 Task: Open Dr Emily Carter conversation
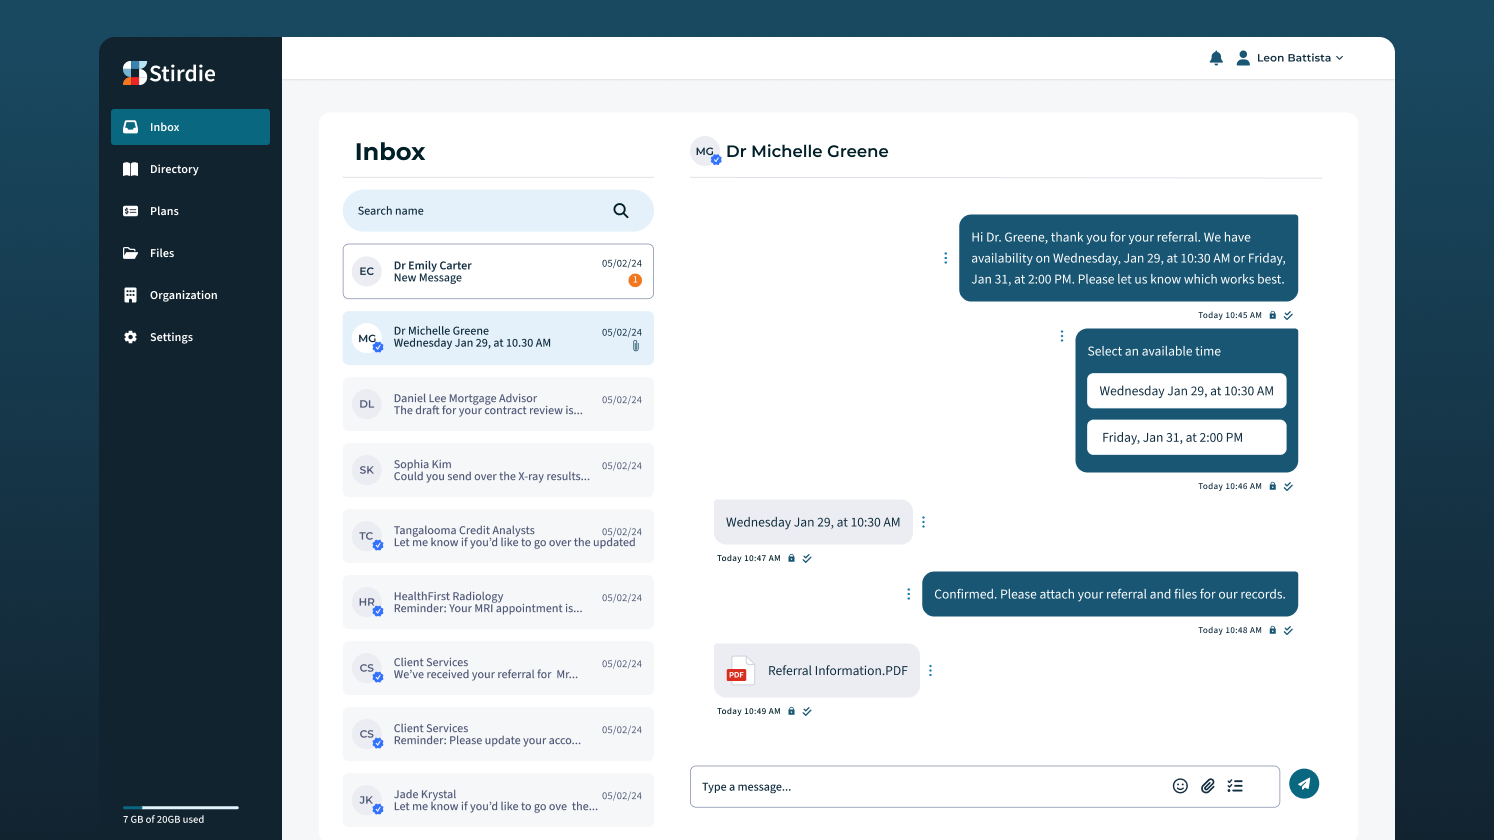pyautogui.click(x=498, y=272)
